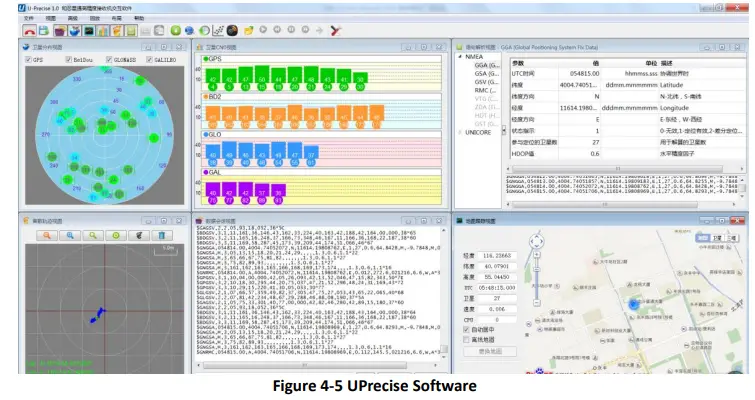Uncheck the BeiDou checkbox in sky plot
Screen dimensions: 755x400
tap(69, 60)
